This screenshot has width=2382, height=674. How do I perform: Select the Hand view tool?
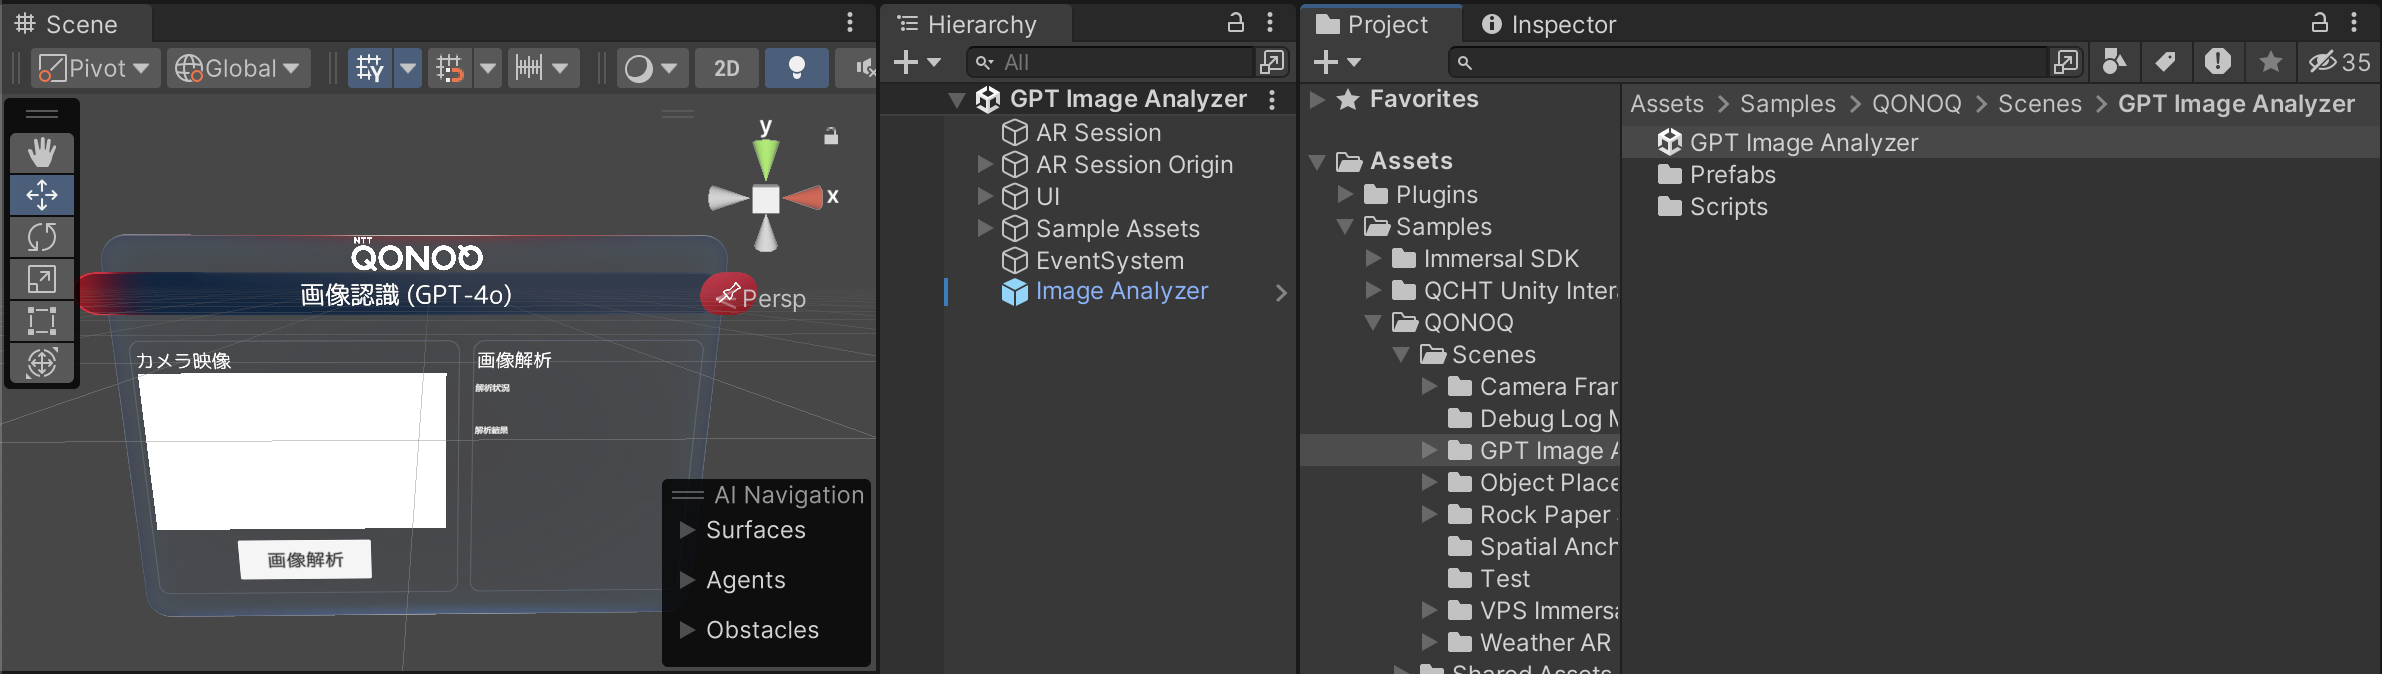pyautogui.click(x=42, y=153)
